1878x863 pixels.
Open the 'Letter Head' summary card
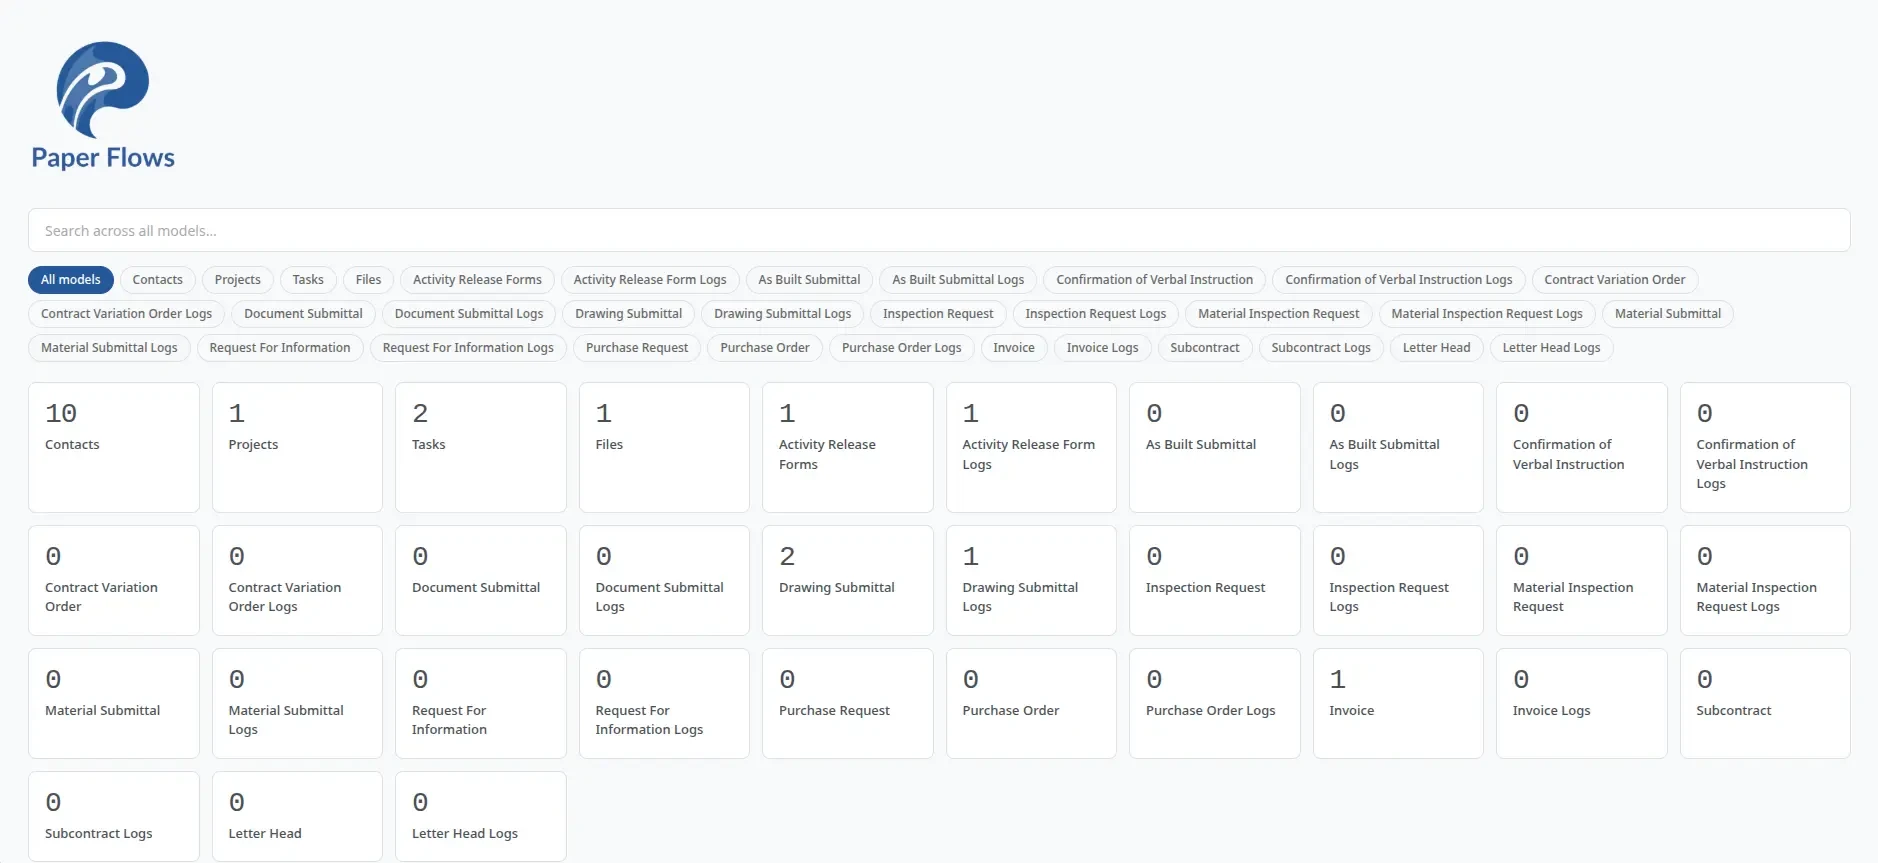point(297,816)
